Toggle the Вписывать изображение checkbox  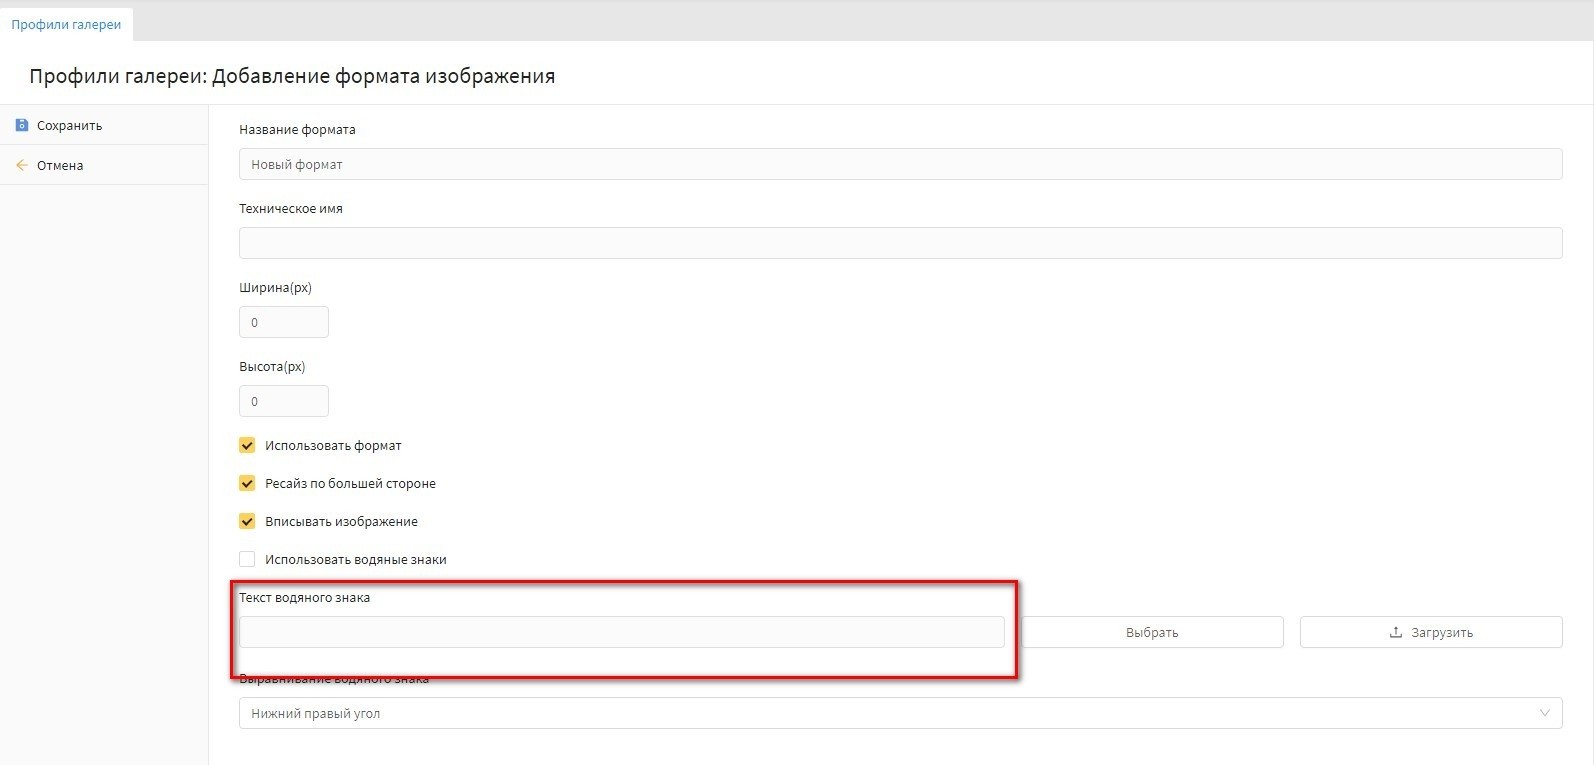(247, 521)
